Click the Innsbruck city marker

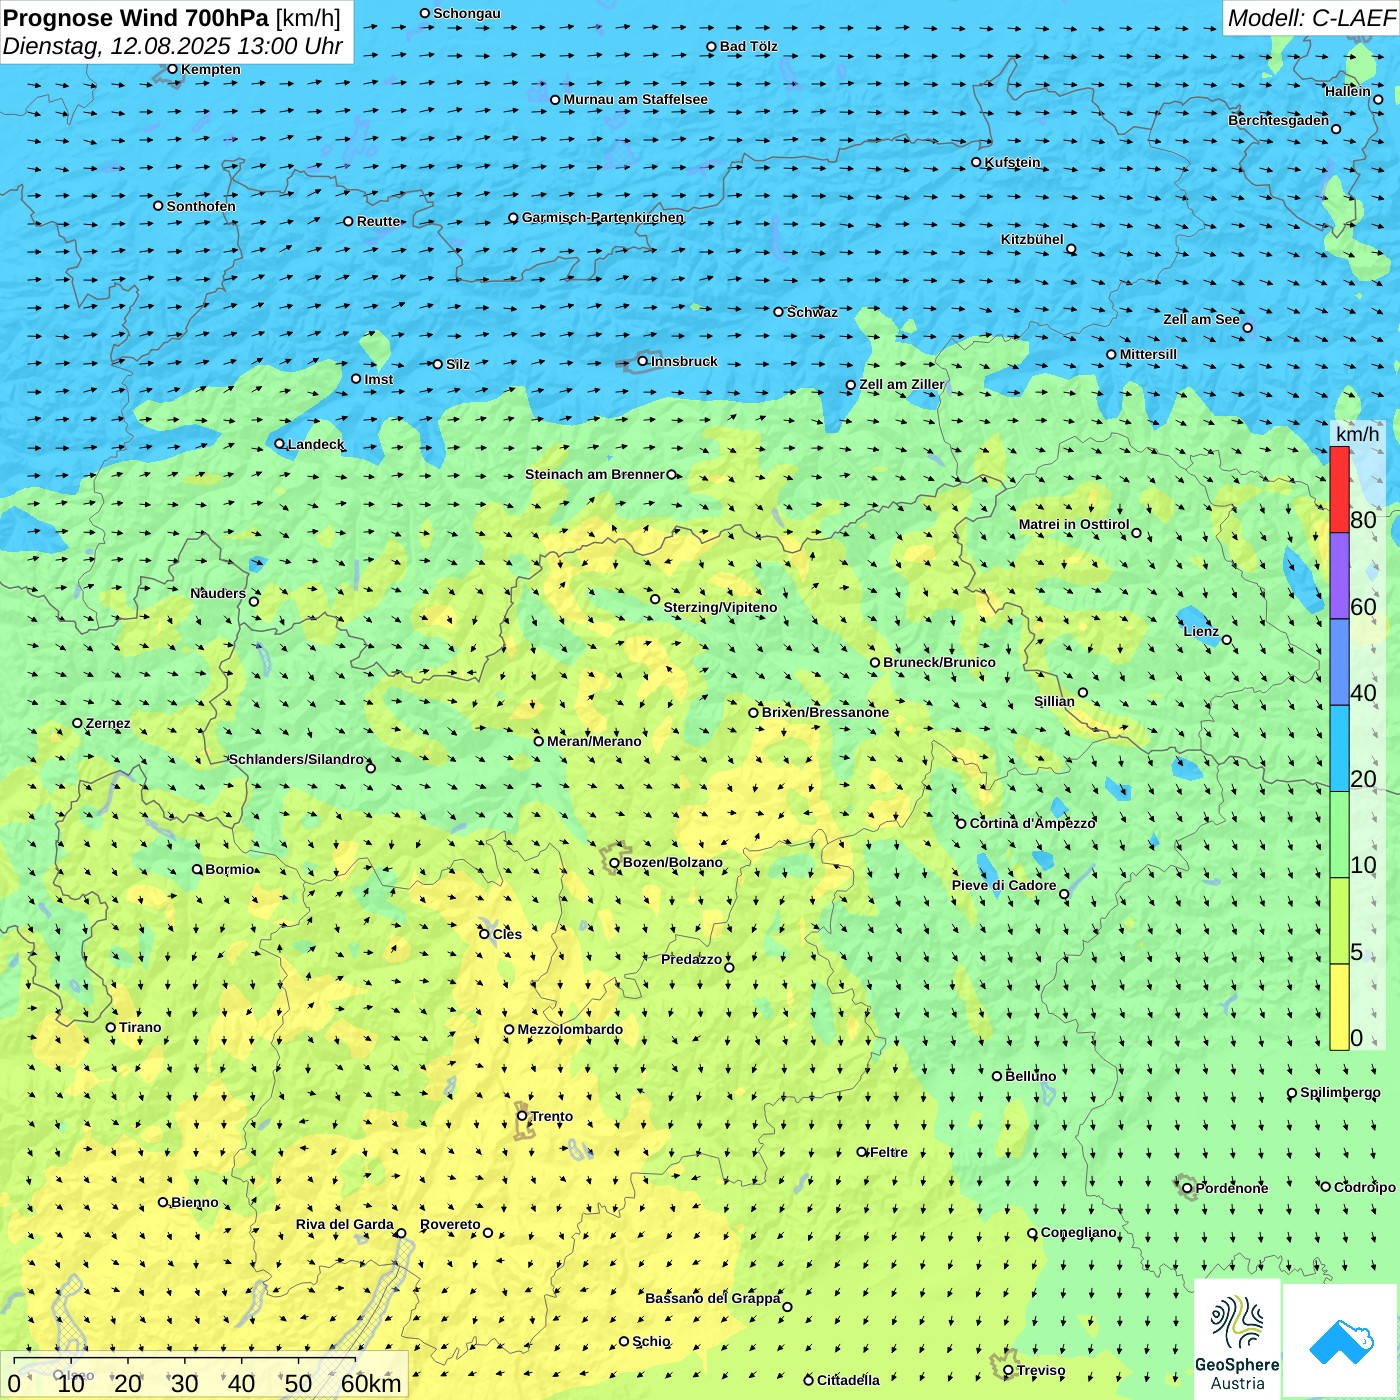click(x=643, y=361)
